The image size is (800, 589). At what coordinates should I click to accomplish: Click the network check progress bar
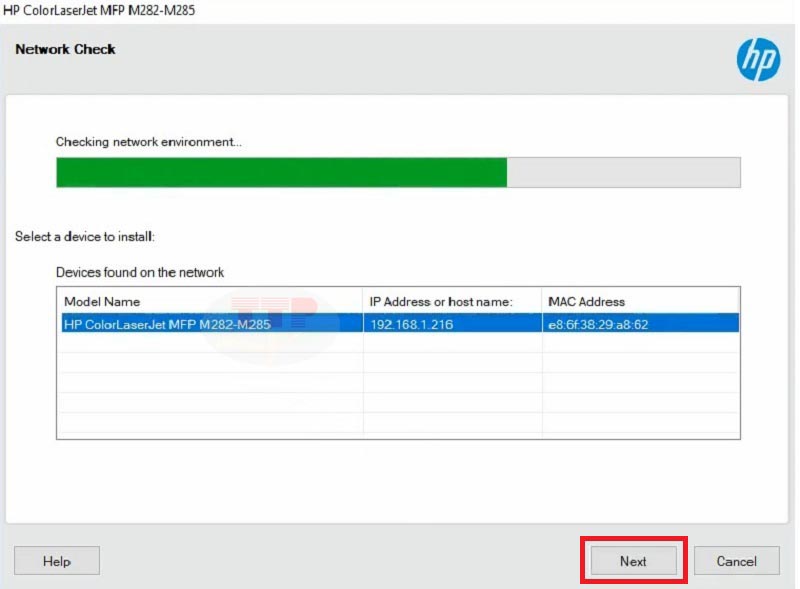click(x=398, y=173)
